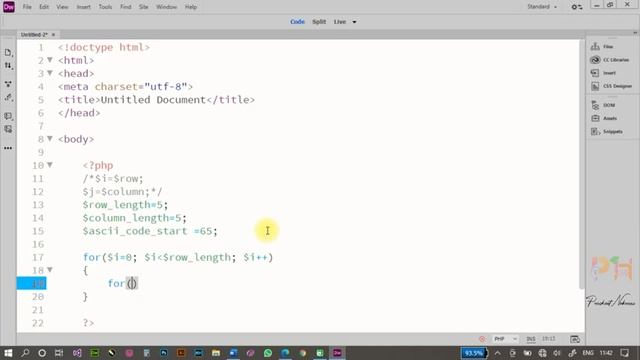Screen dimensions: 640x360
Task: Open the View menu
Action: pyautogui.click(x=62, y=7)
